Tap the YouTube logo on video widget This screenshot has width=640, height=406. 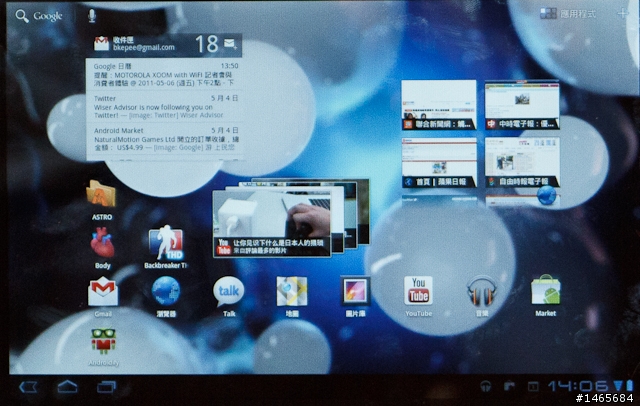[x=223, y=246]
